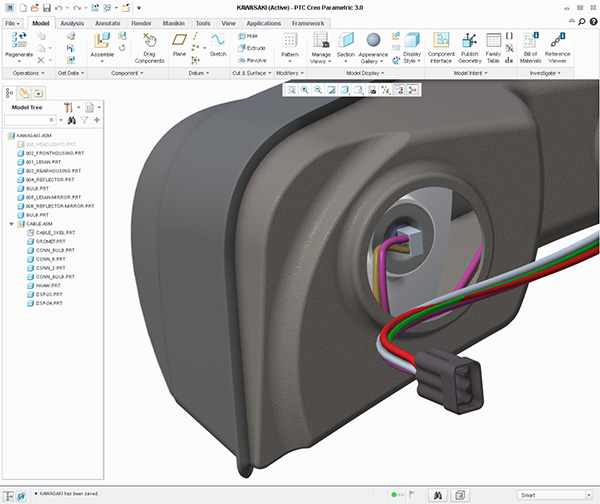
Task: Click the Extrude button
Action: coord(254,47)
